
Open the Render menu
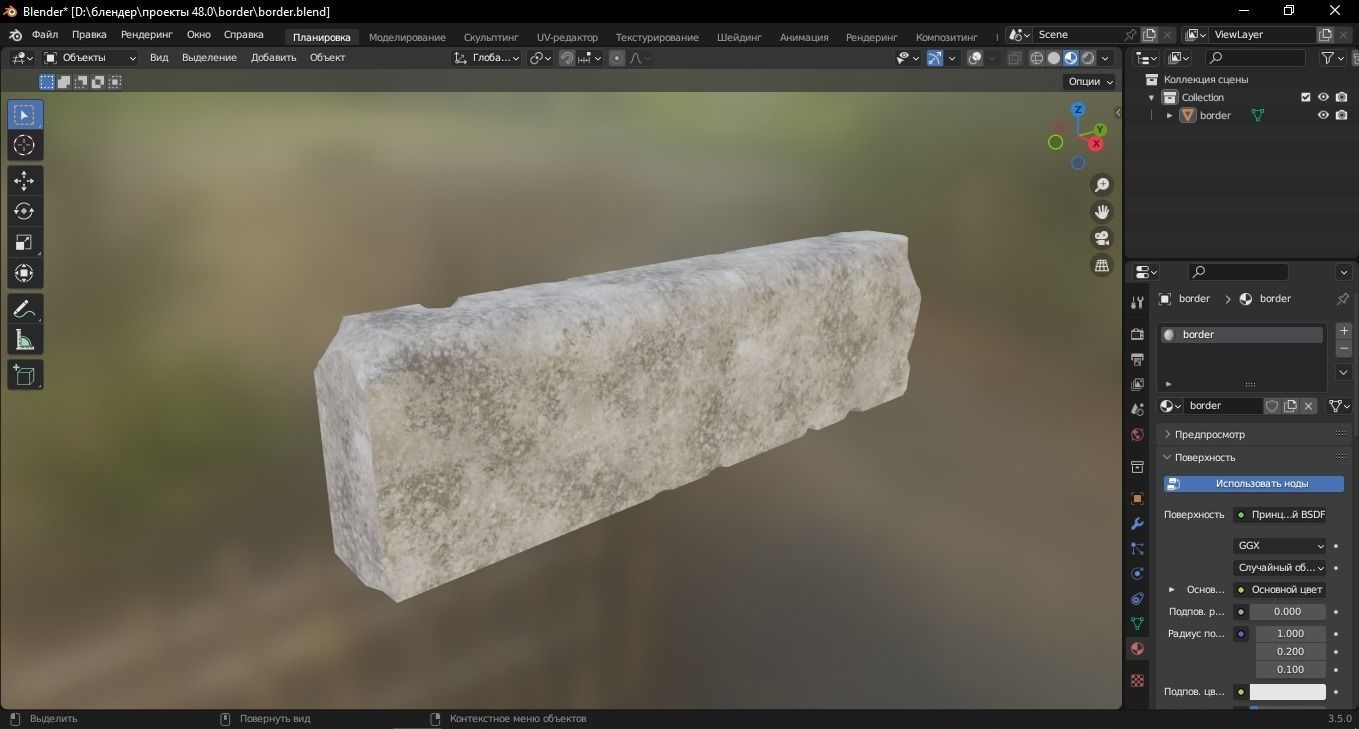[147, 35]
